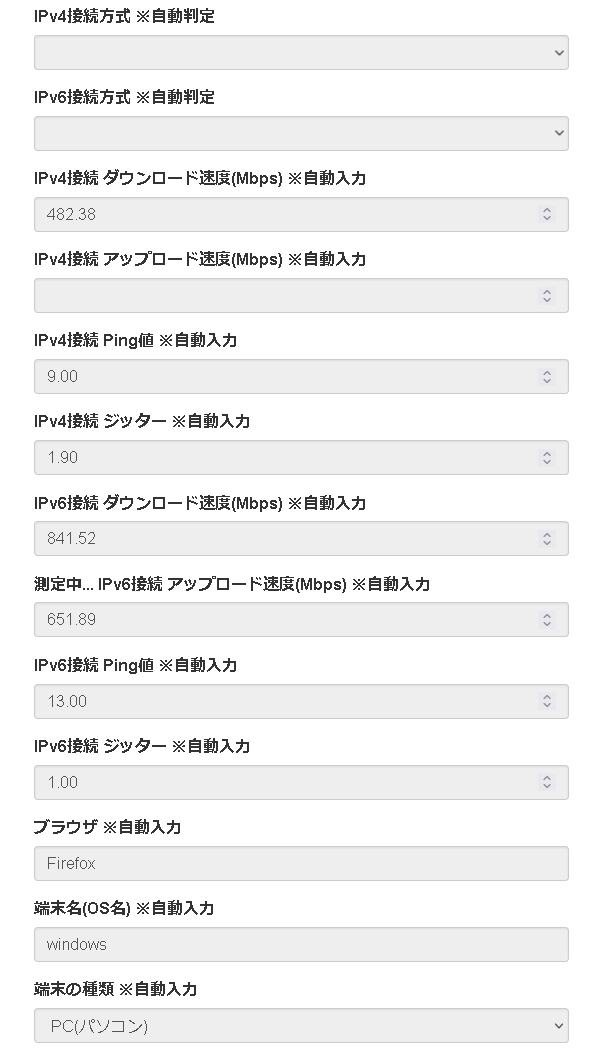
Task: Click the IPv6 Ping field showing 13.00
Action: point(280,701)
